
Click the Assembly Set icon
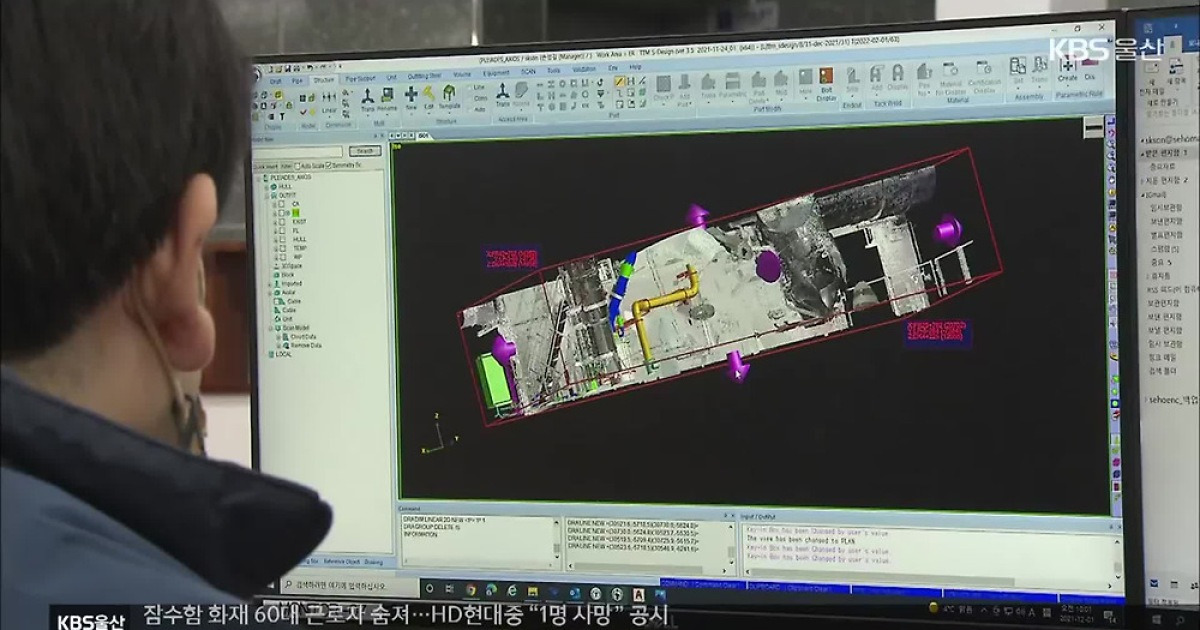[x=1018, y=67]
